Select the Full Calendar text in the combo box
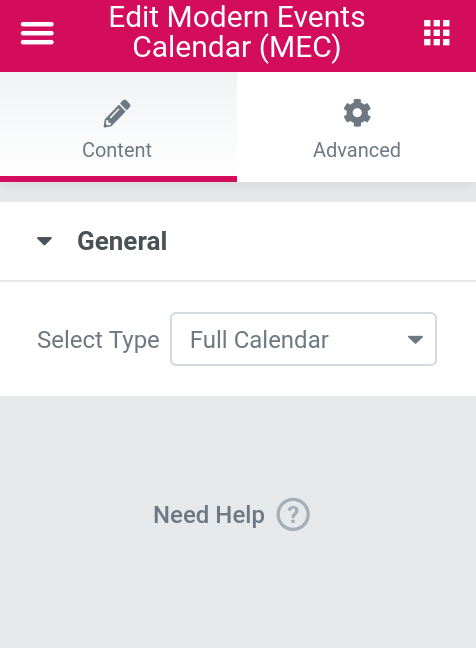 259,340
